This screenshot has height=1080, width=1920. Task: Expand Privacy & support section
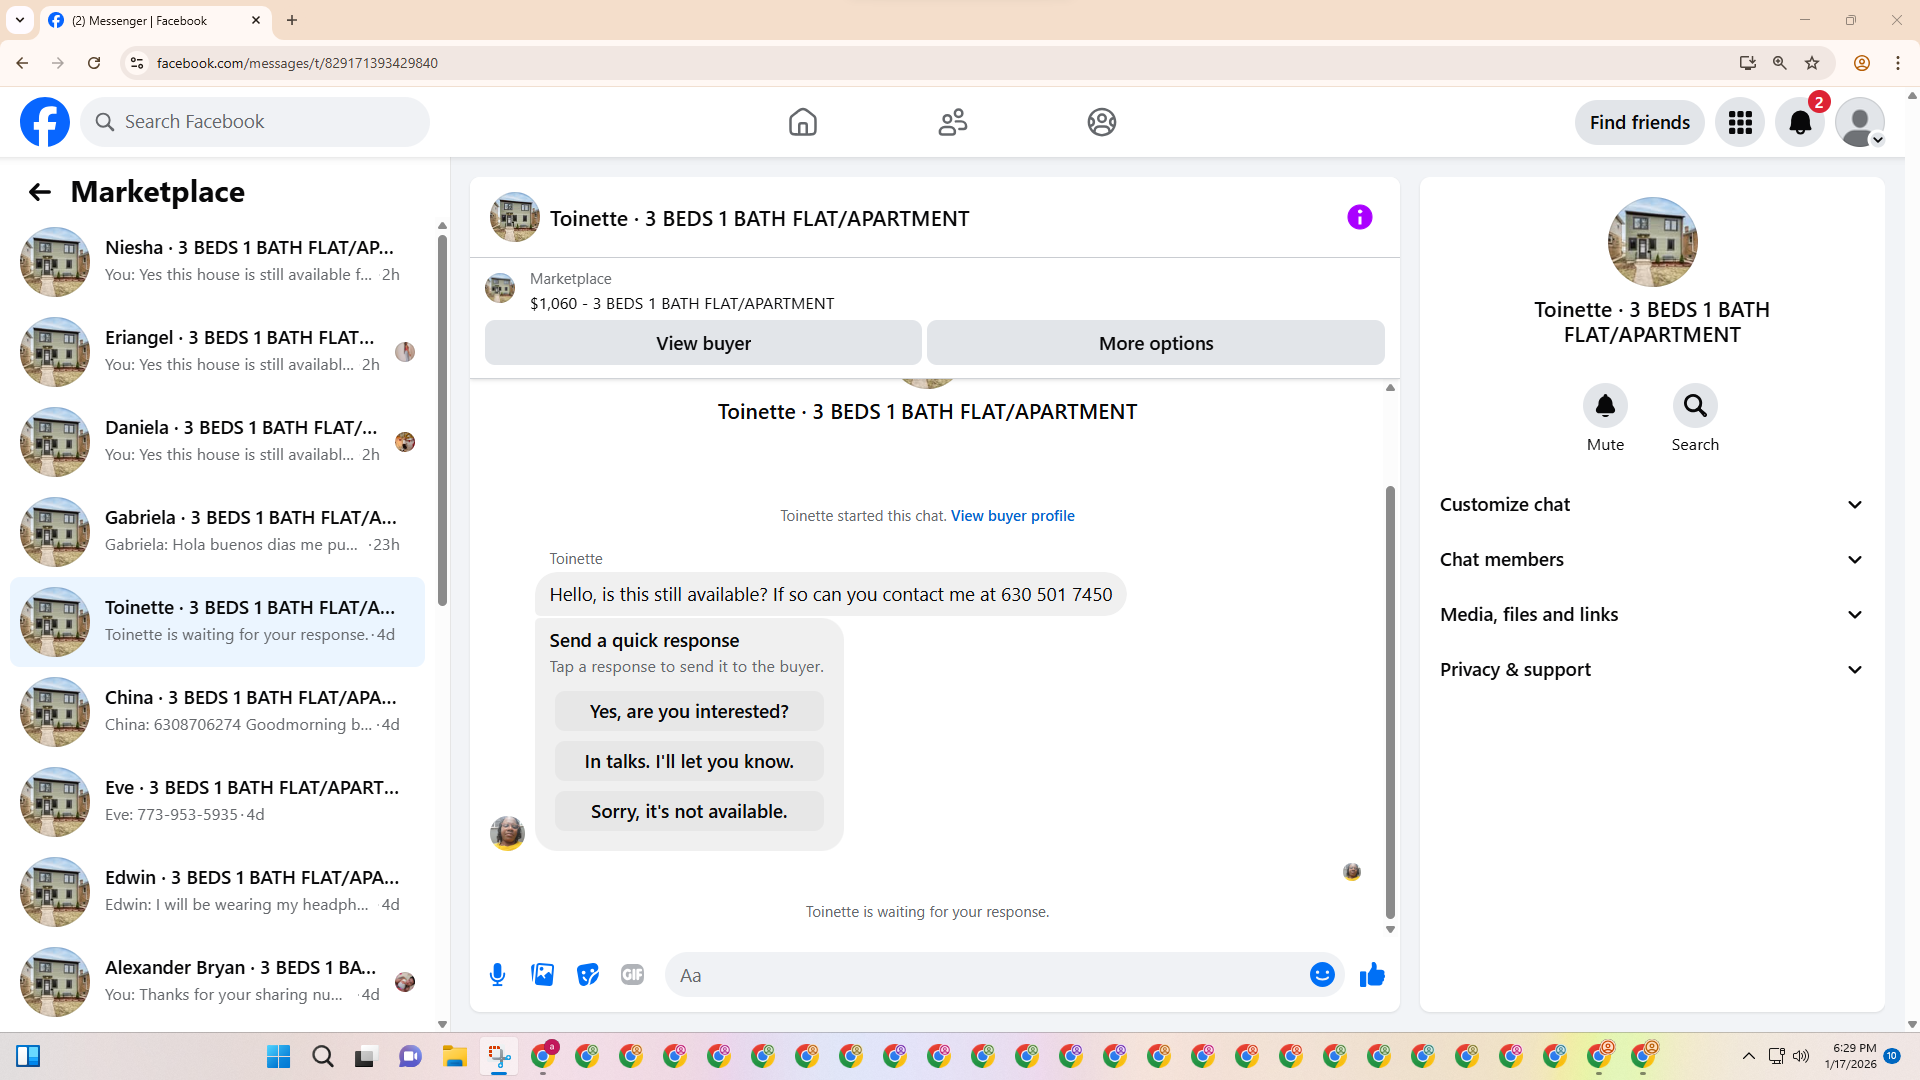pyautogui.click(x=1652, y=670)
